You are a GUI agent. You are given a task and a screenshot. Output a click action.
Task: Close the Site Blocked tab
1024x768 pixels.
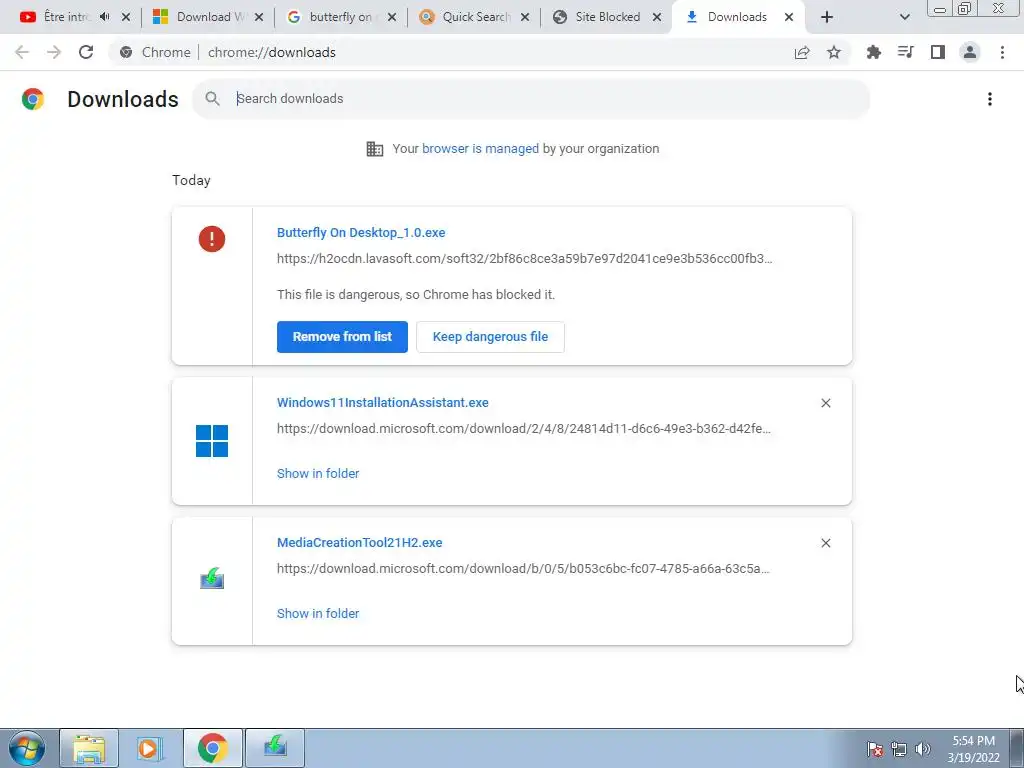coord(657,17)
